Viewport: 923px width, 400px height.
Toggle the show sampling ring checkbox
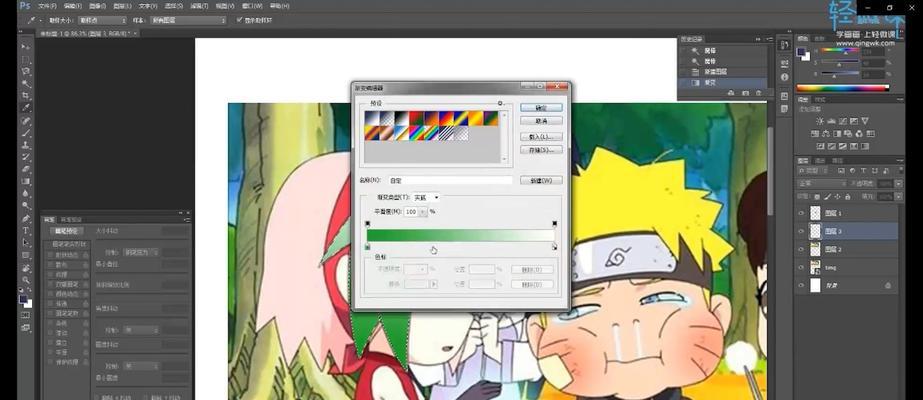pos(239,19)
